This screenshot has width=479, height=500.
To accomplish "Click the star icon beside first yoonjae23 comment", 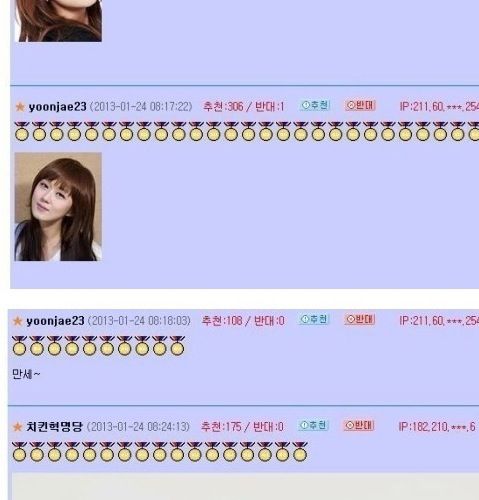I will (x=20, y=107).
